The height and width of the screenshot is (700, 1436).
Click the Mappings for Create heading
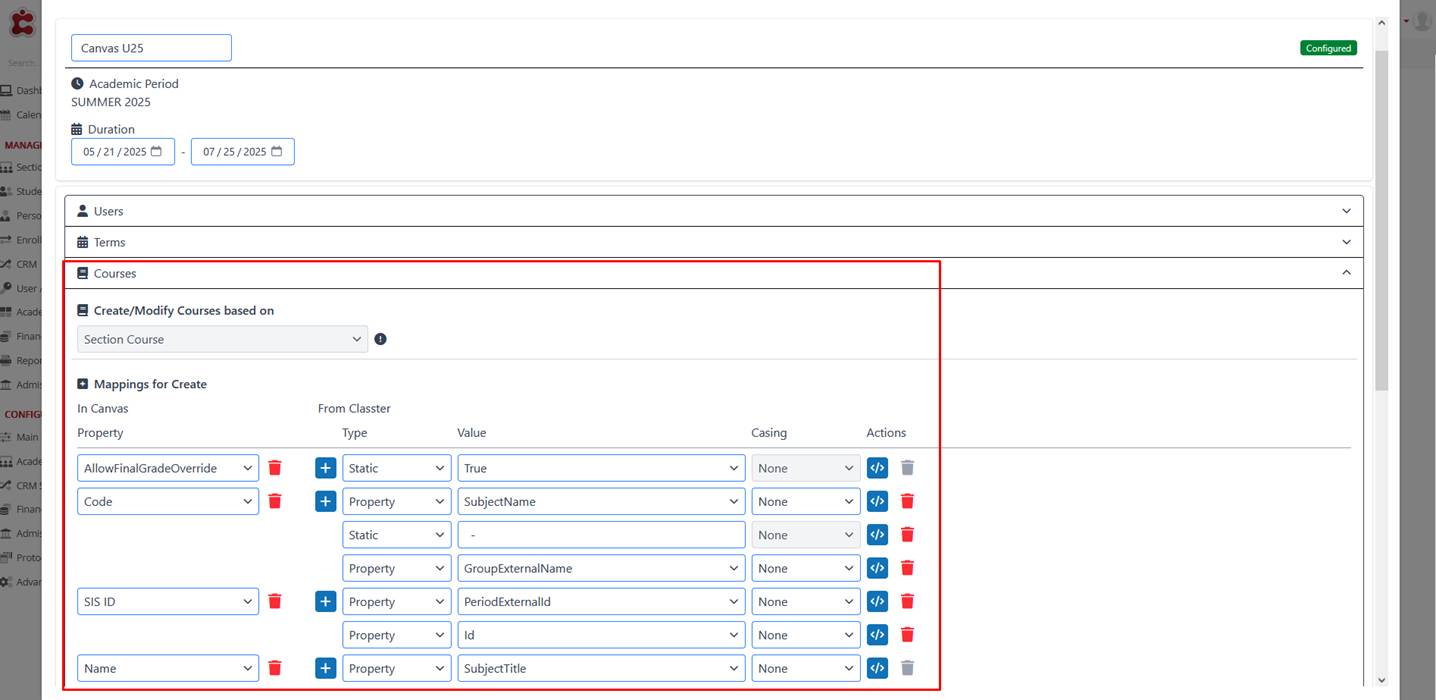[x=150, y=384]
